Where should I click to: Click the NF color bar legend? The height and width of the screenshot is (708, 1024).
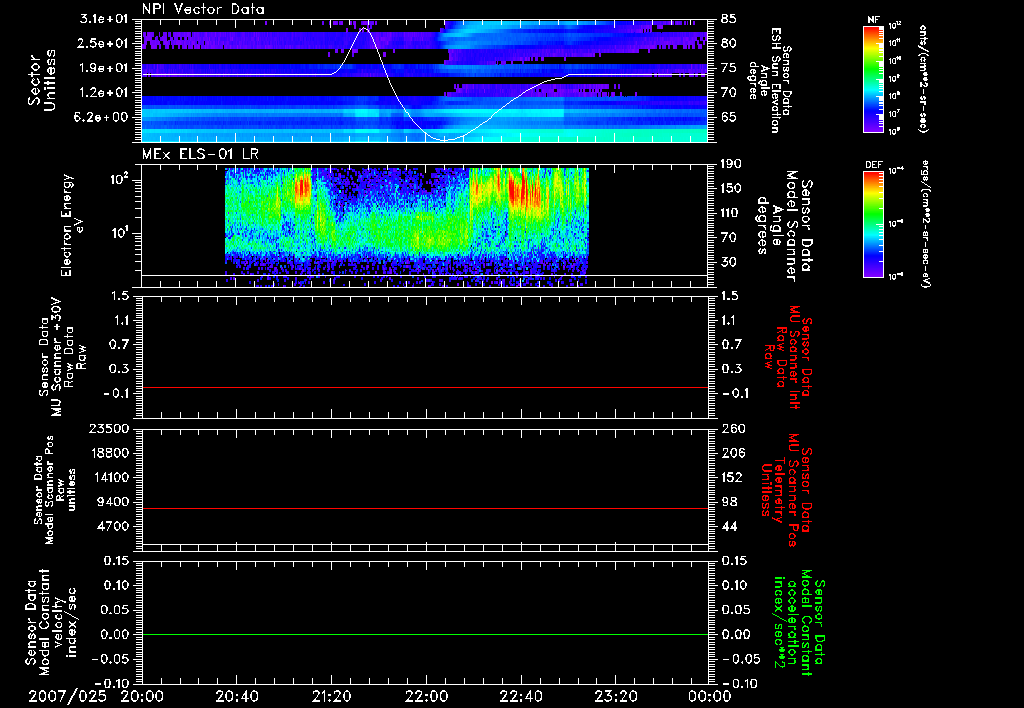click(873, 78)
